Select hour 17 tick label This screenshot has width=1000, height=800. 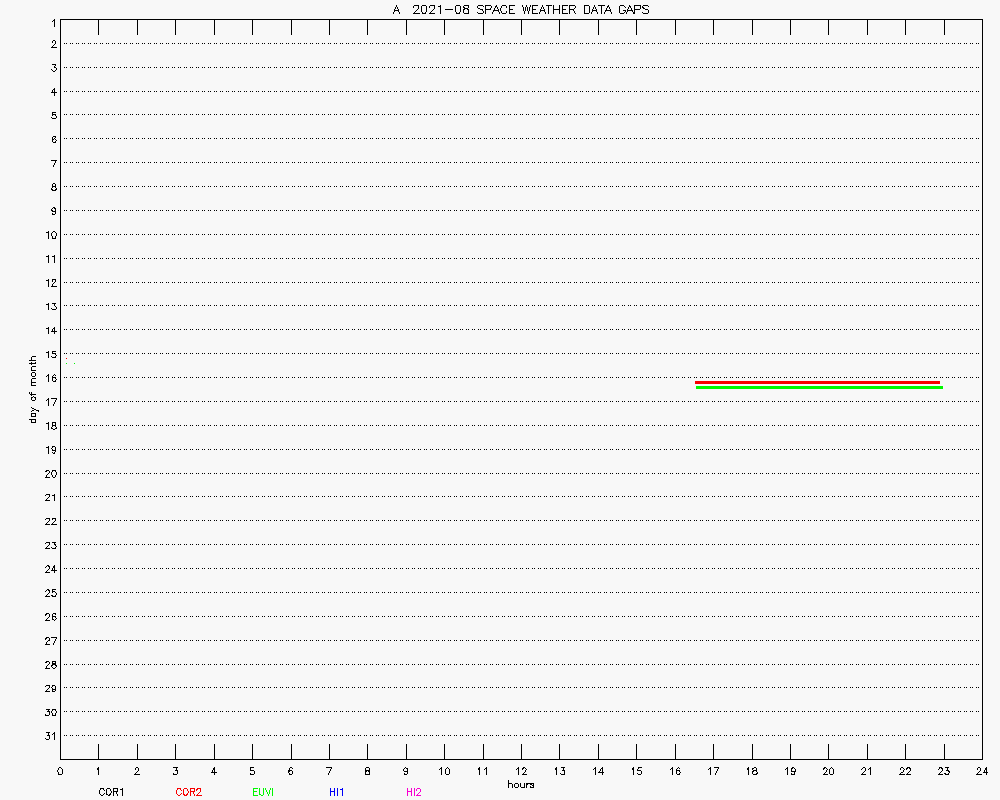[713, 771]
